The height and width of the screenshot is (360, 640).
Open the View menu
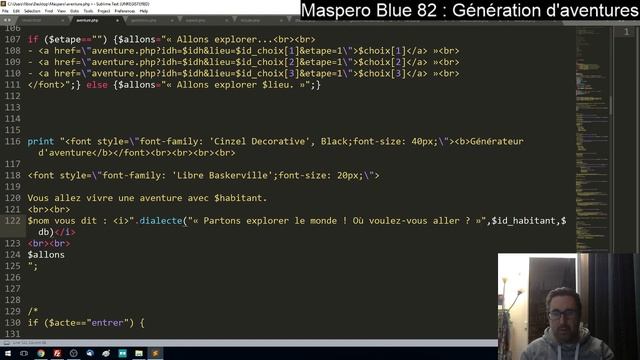62,11
